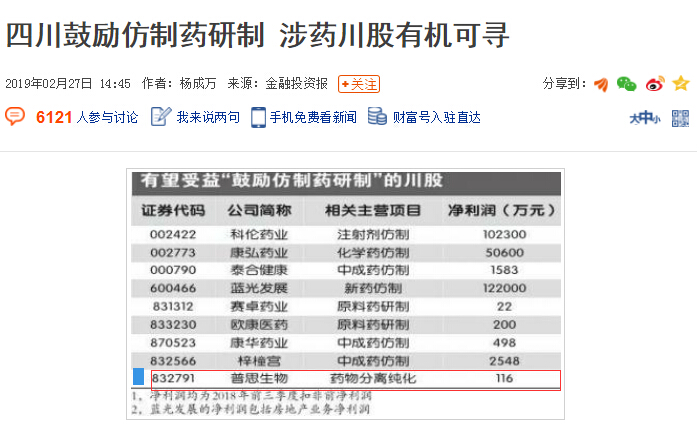Open 6121 人参与讨论 discussion link

click(87, 118)
